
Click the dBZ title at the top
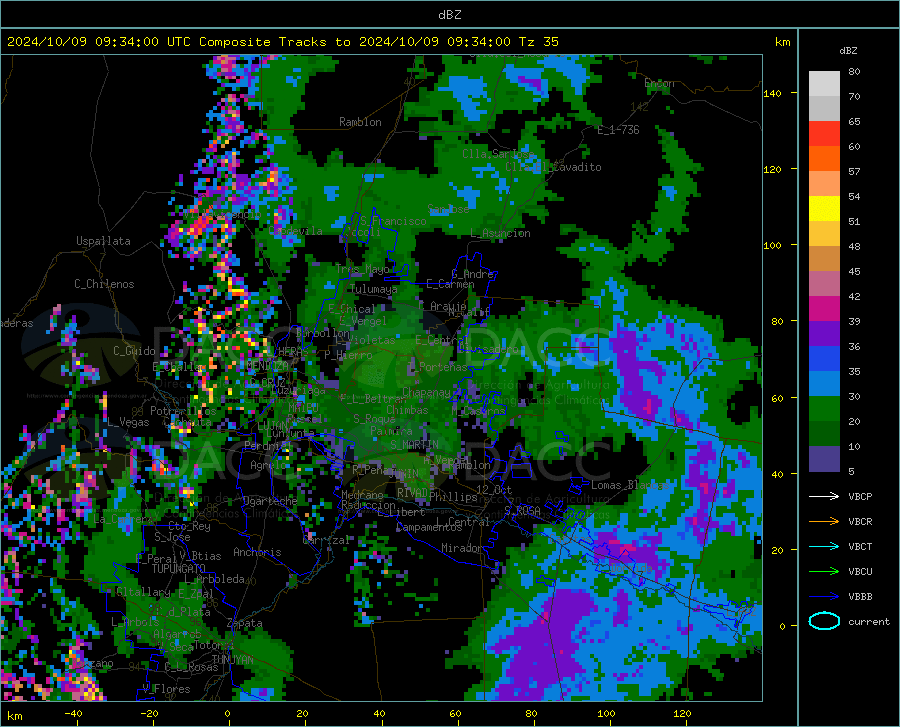449,15
